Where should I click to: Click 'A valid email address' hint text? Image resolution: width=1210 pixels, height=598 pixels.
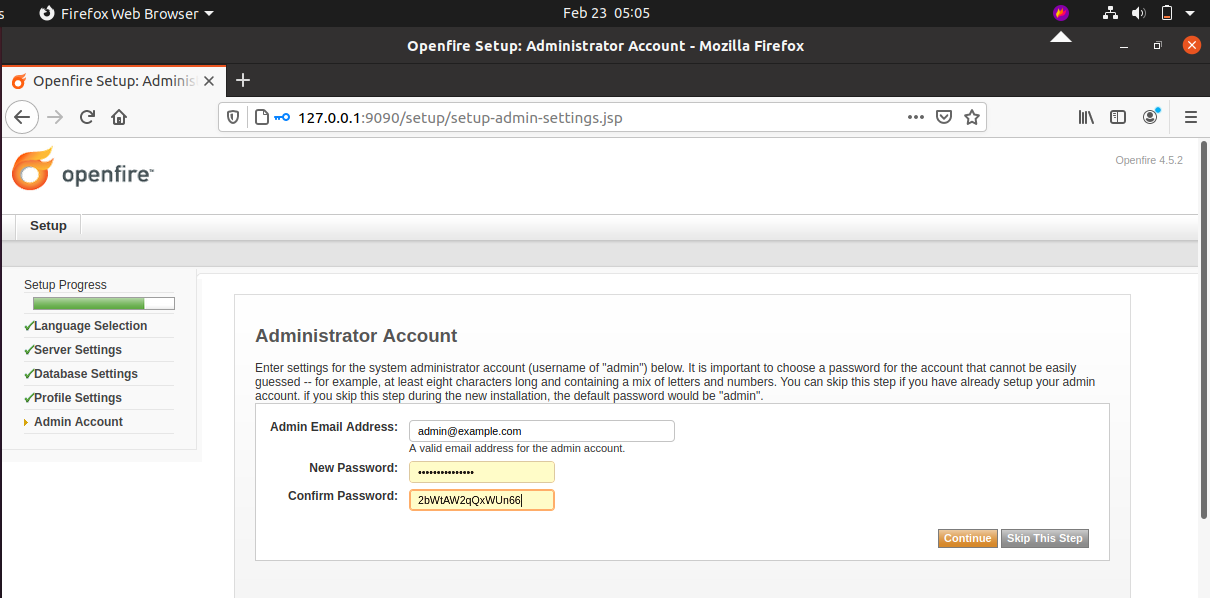coord(517,448)
